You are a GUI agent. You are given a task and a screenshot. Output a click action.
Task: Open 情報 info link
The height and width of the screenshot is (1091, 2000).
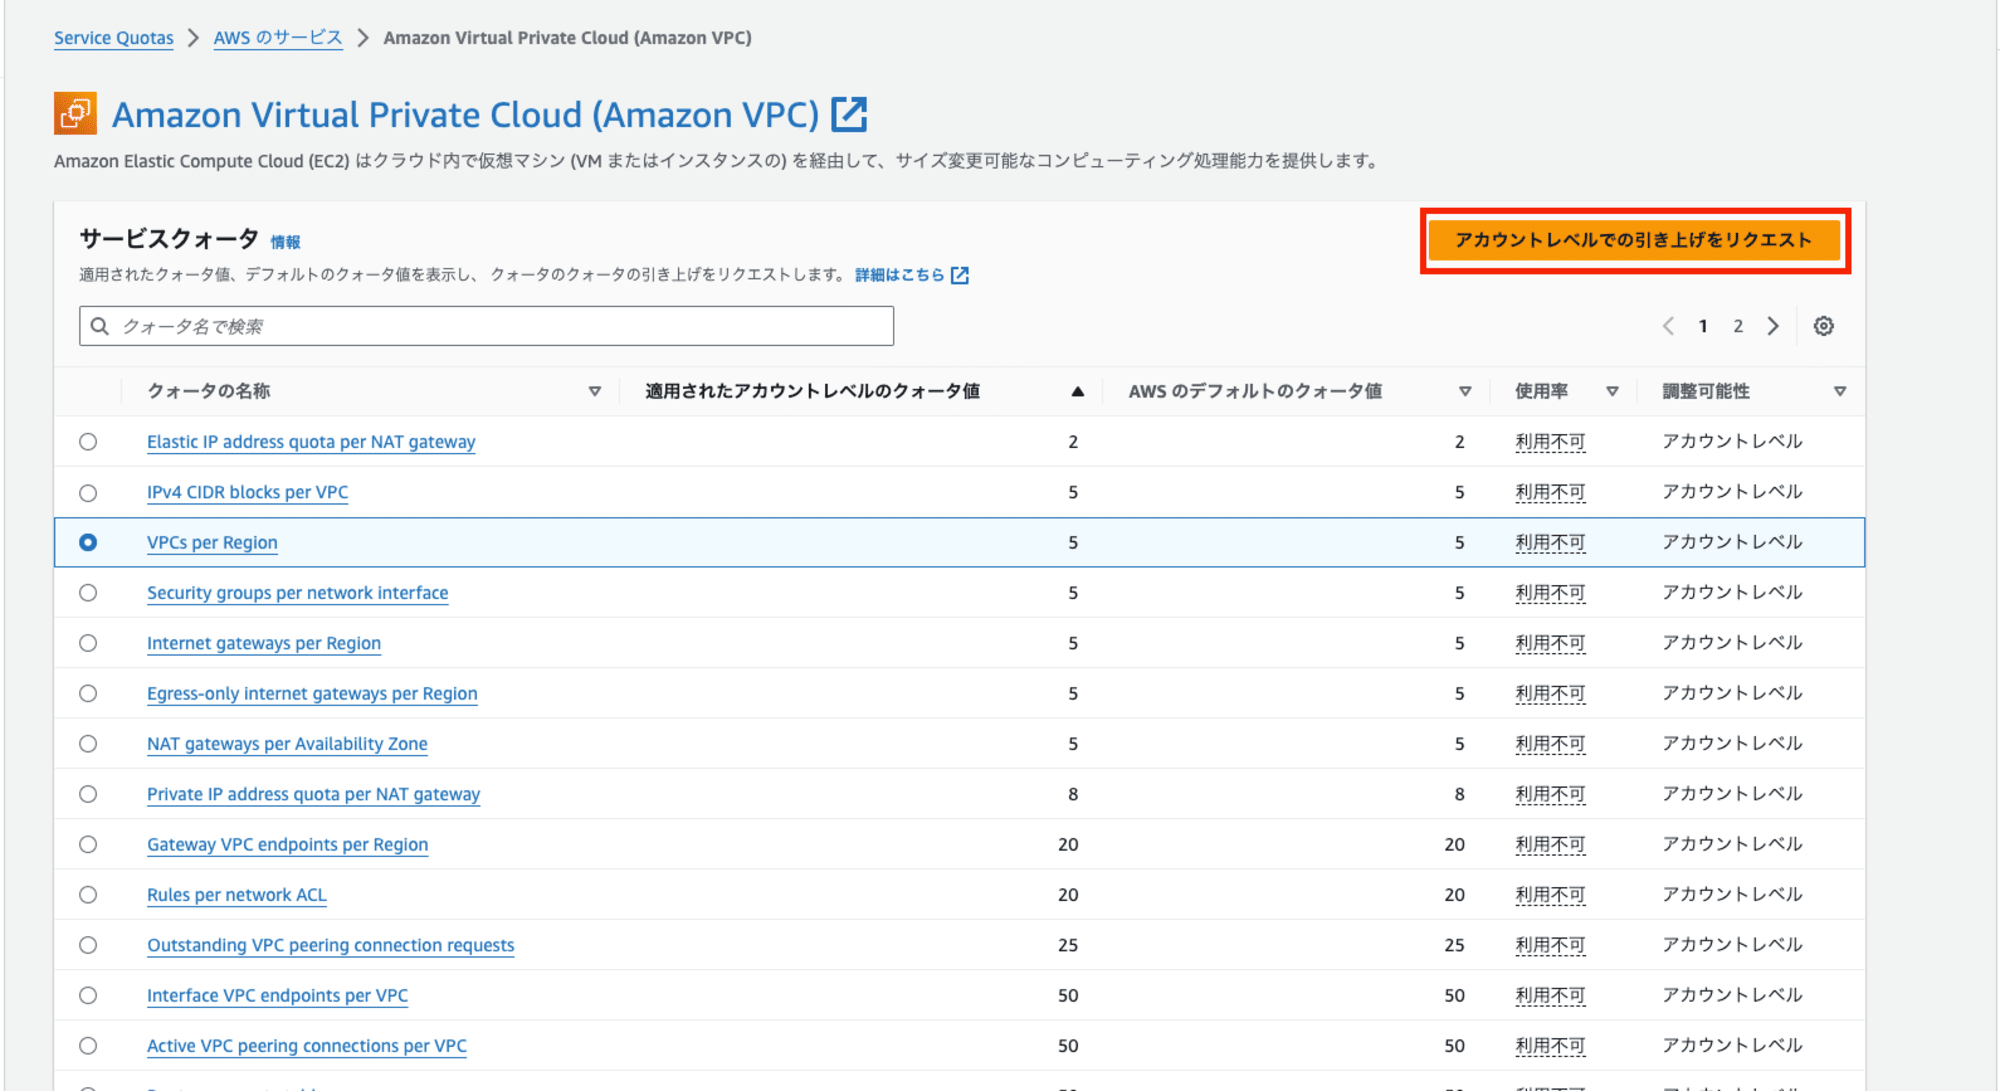[x=285, y=242]
